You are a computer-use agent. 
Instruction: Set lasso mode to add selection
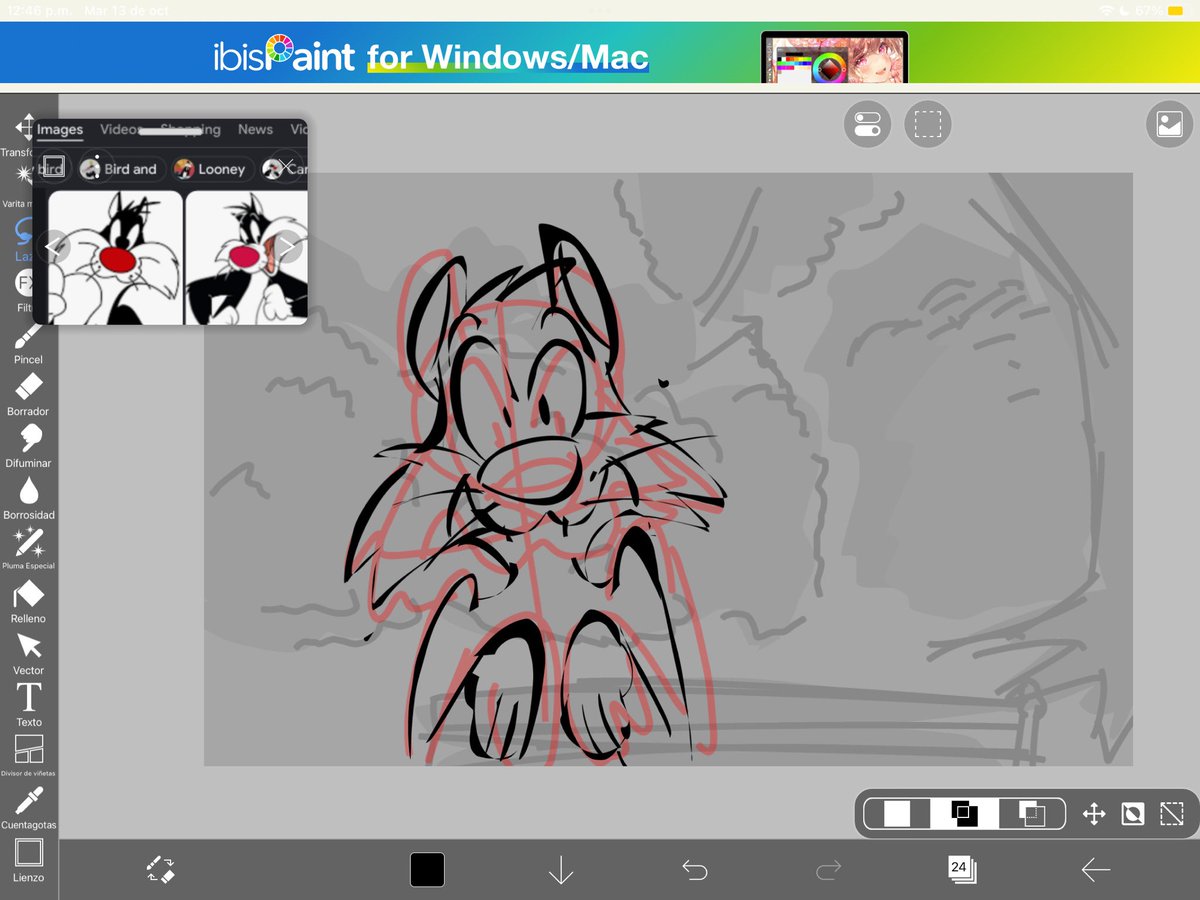point(964,814)
